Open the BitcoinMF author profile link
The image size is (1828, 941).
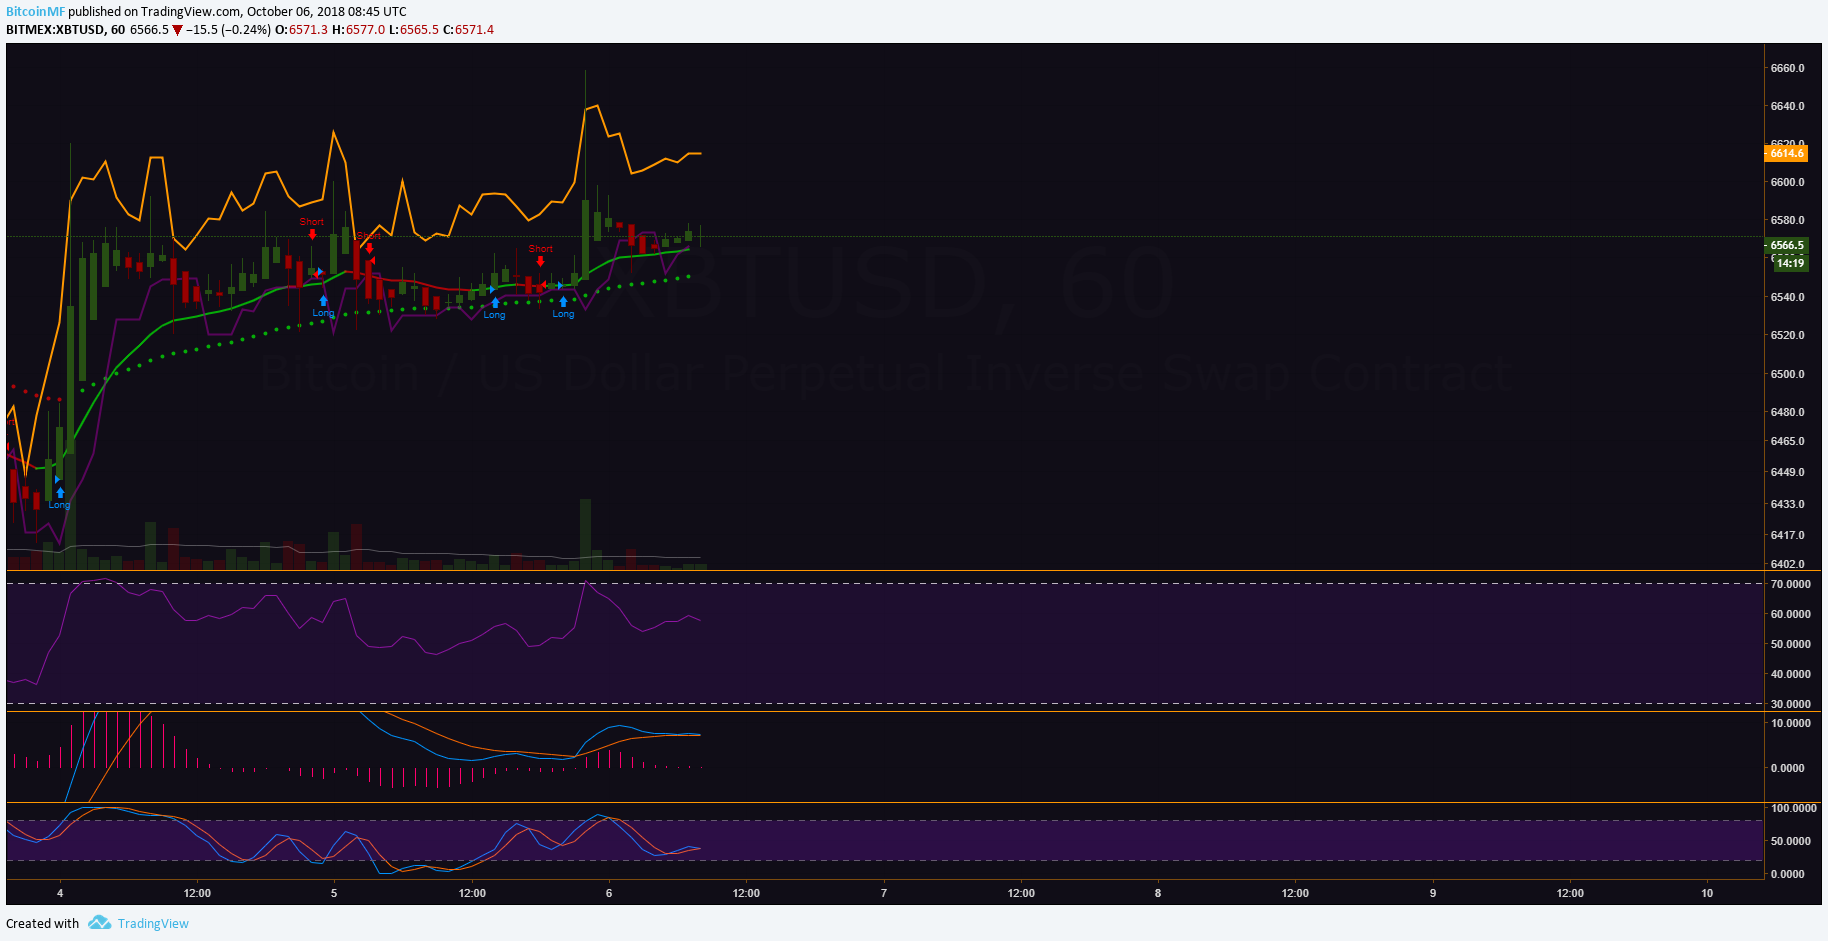[x=35, y=12]
